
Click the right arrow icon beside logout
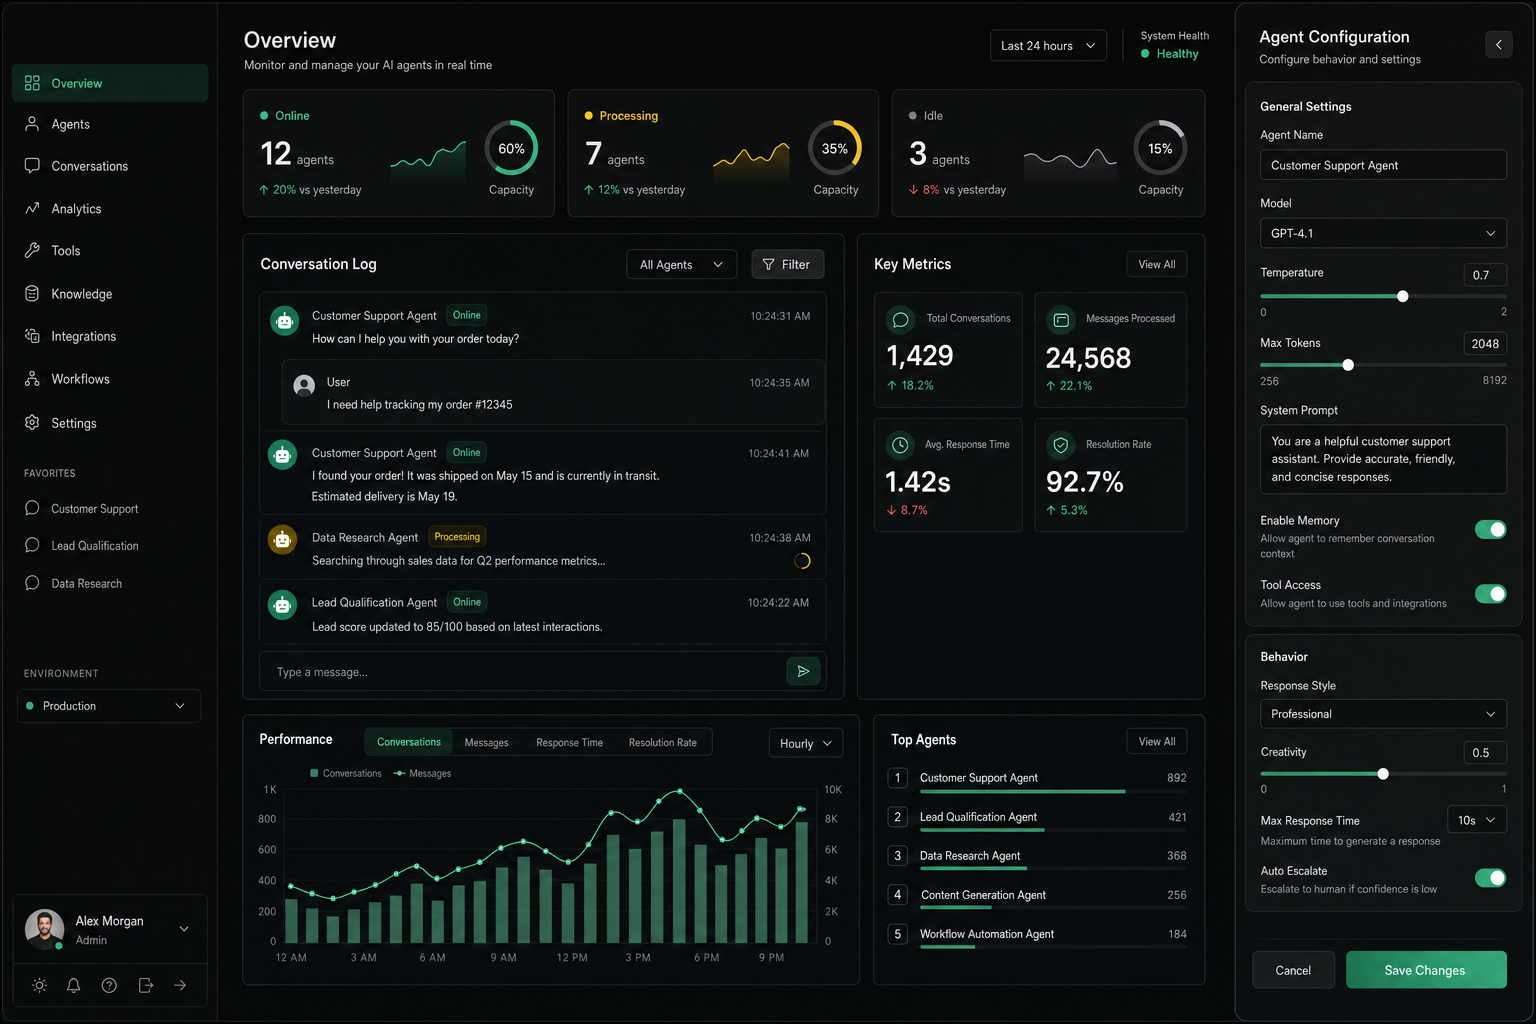(x=180, y=986)
